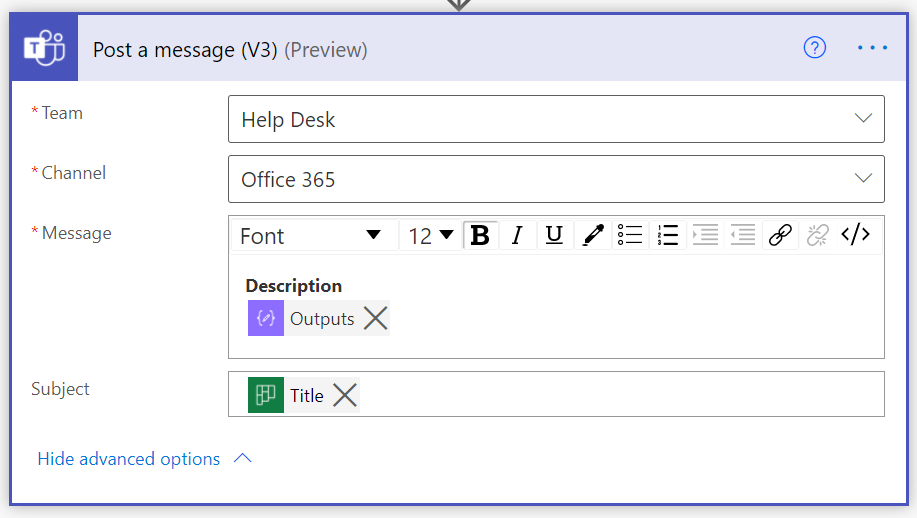
Task: Click Hide advanced options link
Action: [129, 459]
